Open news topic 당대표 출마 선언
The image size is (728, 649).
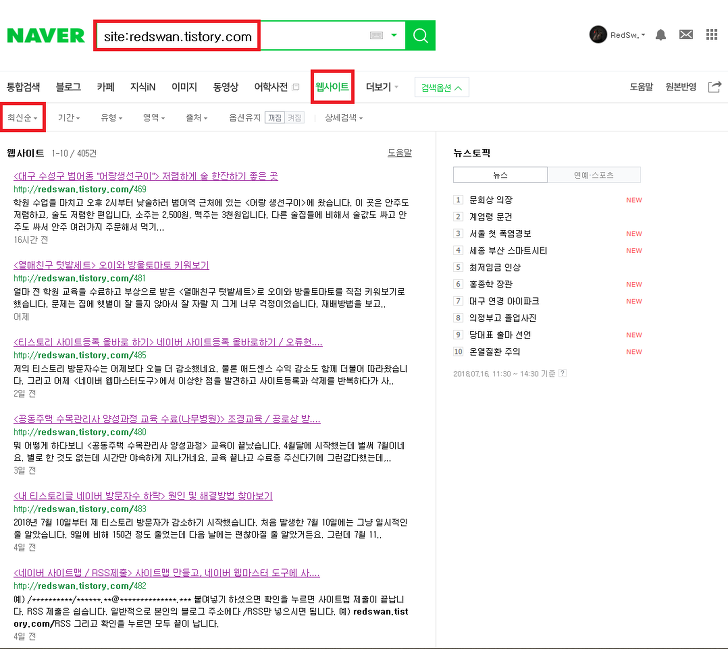(x=500, y=335)
